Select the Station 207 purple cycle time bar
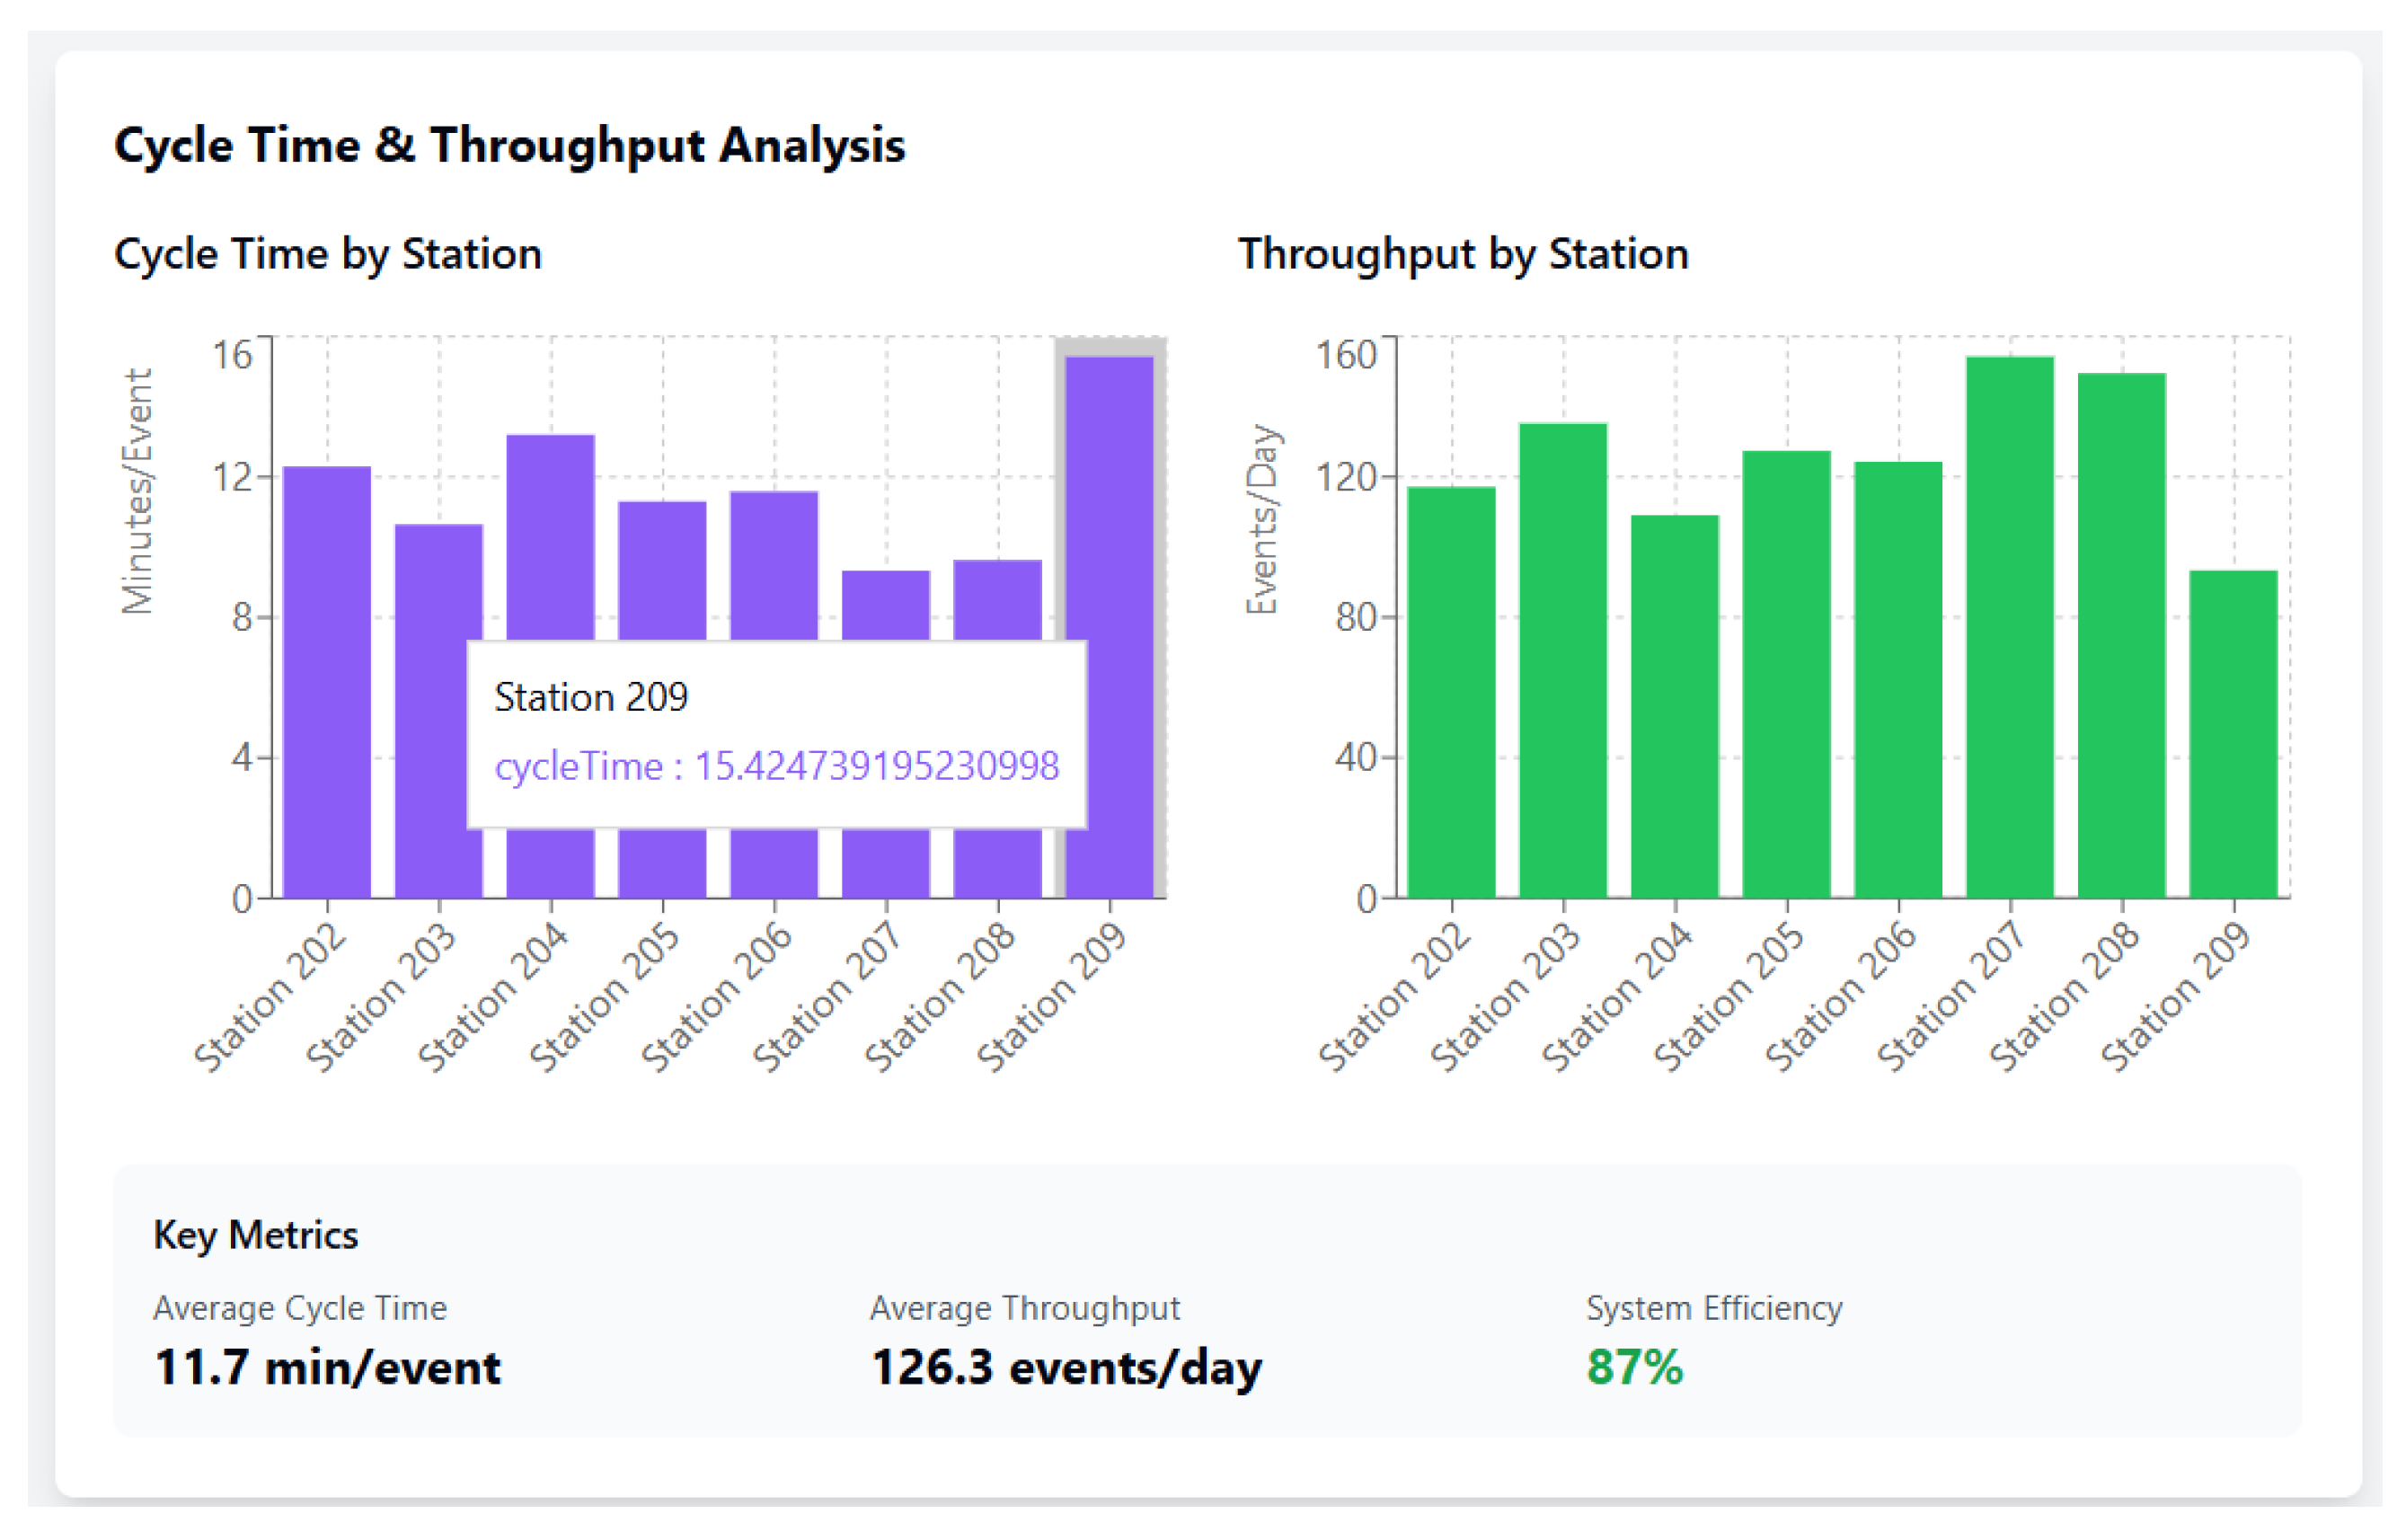This screenshot has height=1540, width=2406. click(886, 605)
